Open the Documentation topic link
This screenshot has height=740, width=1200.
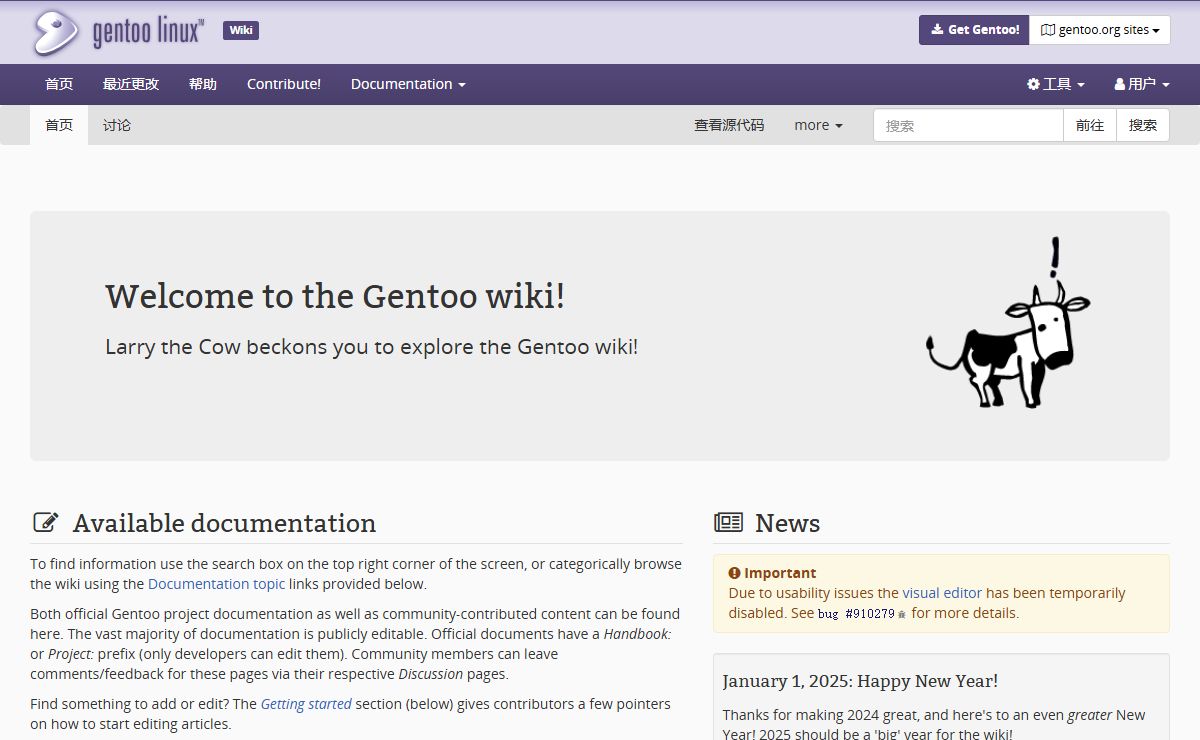tap(216, 584)
